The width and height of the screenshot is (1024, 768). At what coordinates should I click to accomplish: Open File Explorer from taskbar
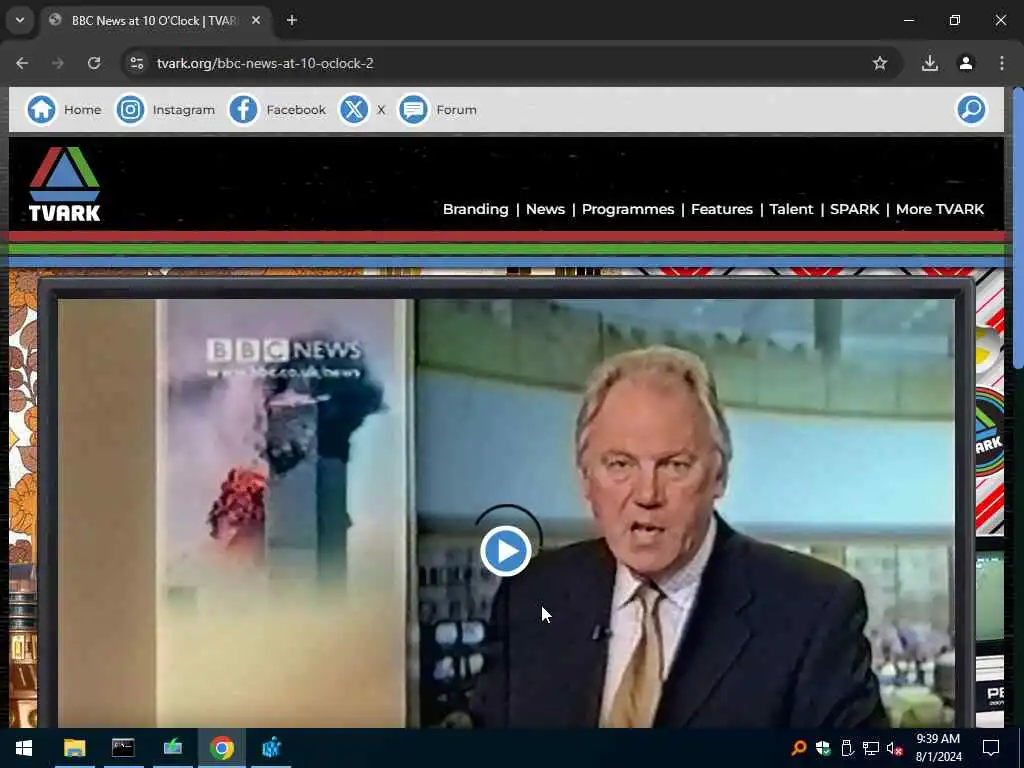(x=74, y=748)
